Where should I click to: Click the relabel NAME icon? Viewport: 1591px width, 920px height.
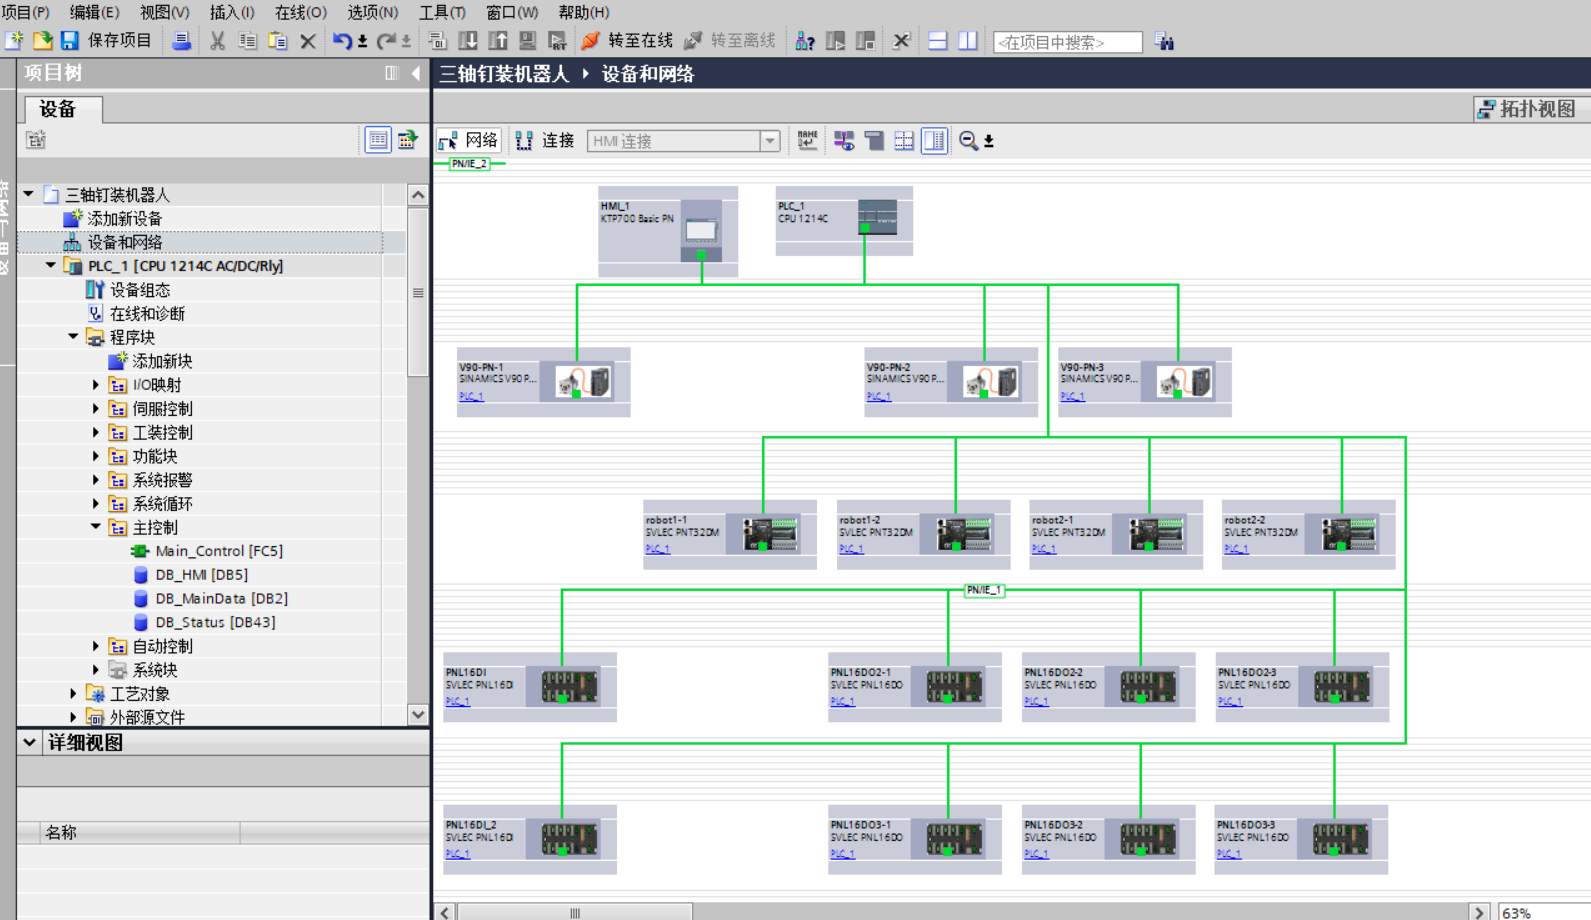coord(807,141)
